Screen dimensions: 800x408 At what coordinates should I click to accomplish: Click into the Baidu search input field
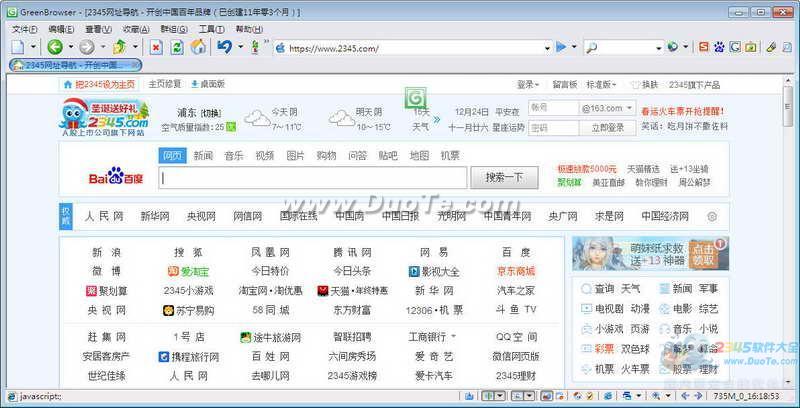pyautogui.click(x=313, y=178)
